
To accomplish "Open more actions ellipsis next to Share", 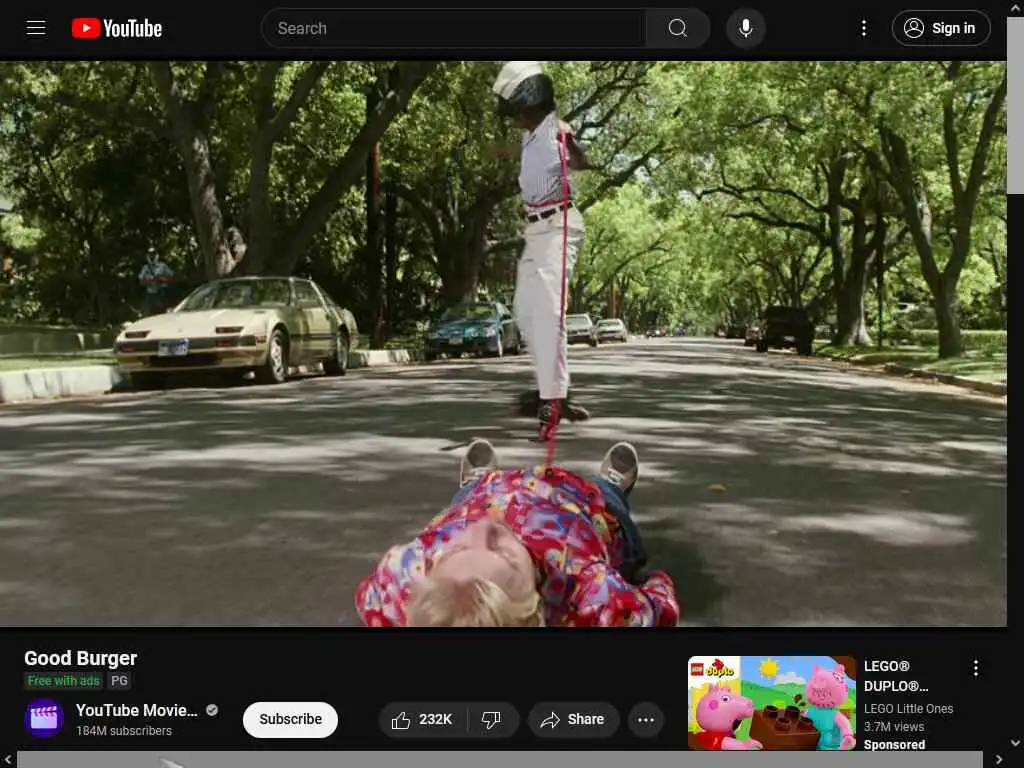I will coord(646,720).
